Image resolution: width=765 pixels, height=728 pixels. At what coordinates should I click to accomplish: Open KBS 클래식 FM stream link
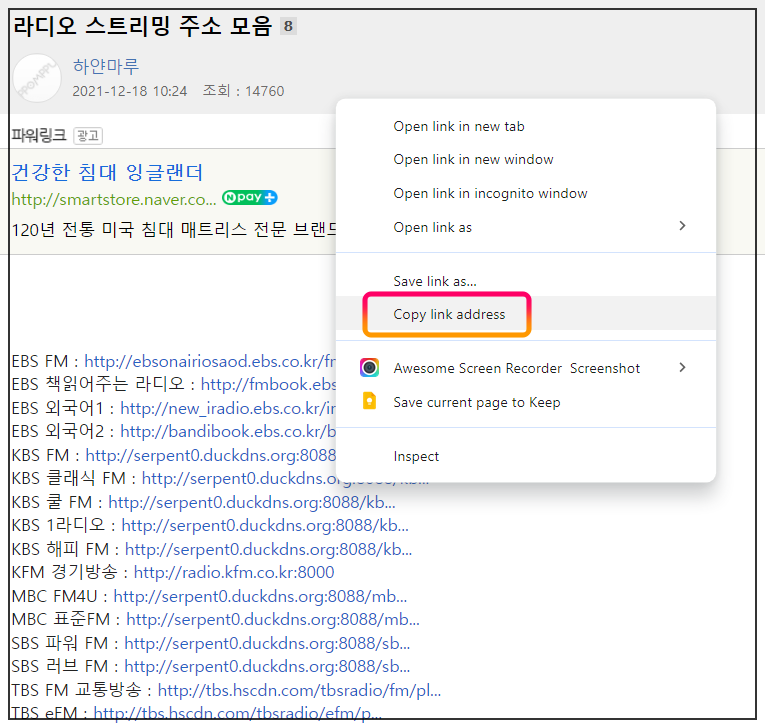point(285,479)
